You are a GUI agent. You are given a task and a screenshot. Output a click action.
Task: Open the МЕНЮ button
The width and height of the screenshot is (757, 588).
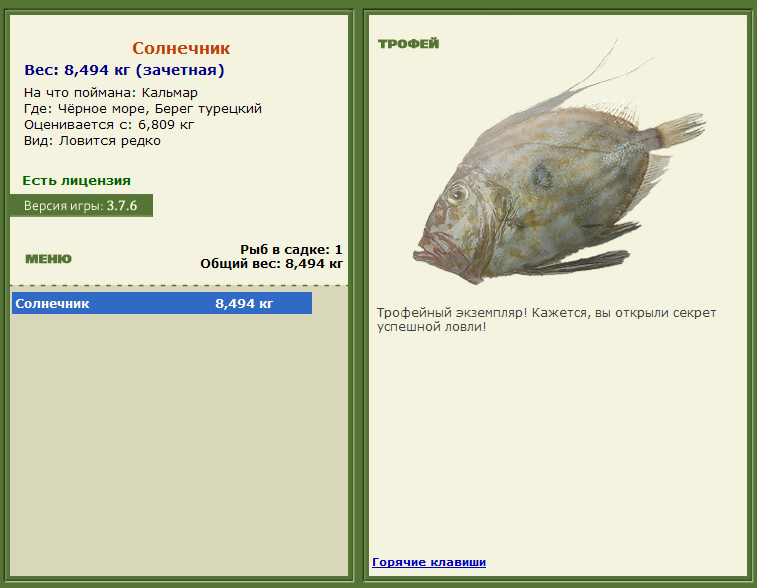[48, 259]
